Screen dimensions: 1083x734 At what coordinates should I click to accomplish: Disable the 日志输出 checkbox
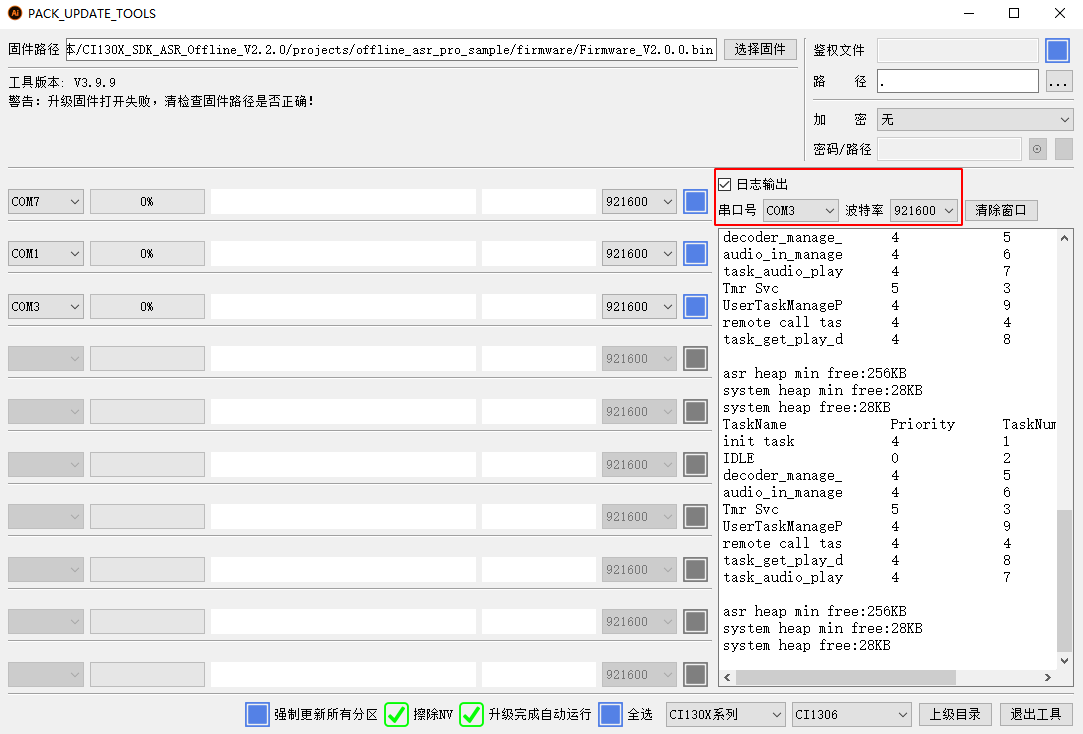tap(725, 184)
